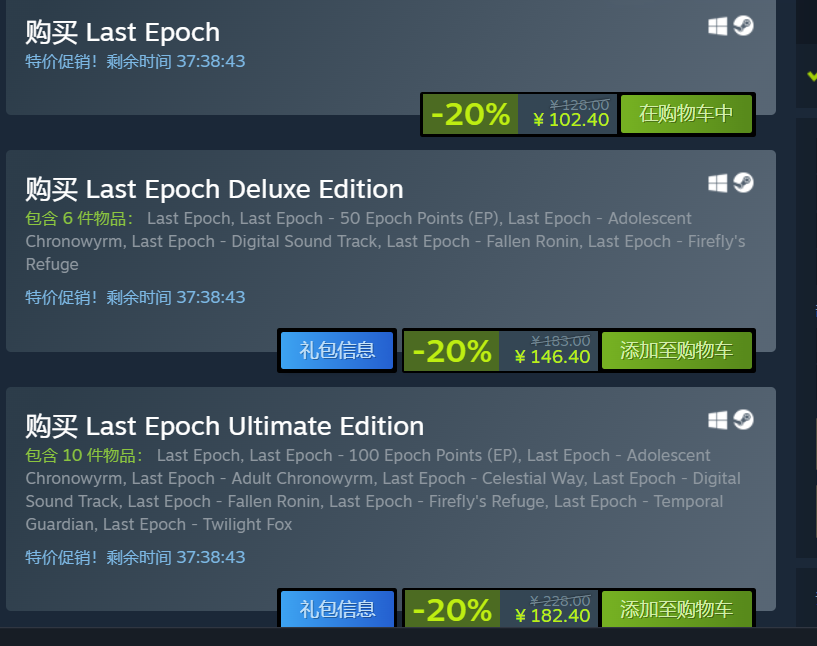Add the Ultimate Edition to cart
817x646 pixels.
tap(676, 608)
